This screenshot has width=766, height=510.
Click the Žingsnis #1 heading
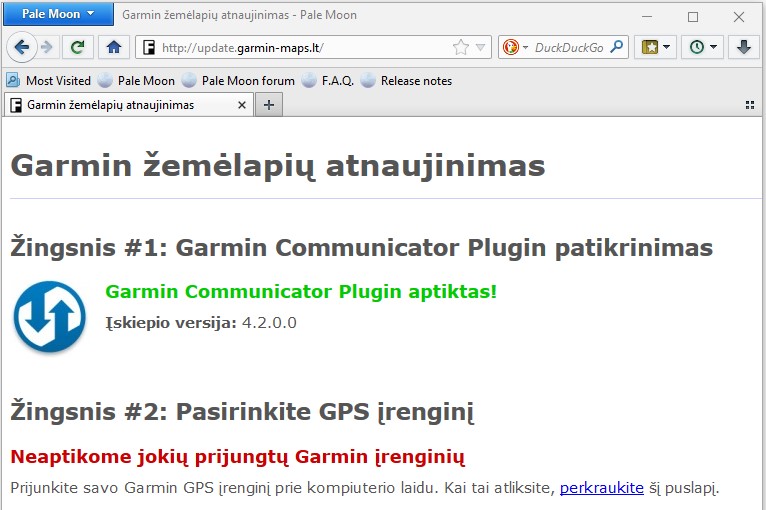click(362, 247)
